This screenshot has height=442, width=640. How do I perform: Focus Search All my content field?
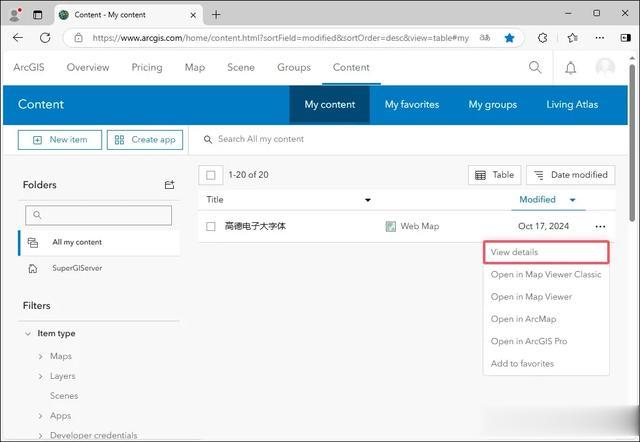point(261,139)
